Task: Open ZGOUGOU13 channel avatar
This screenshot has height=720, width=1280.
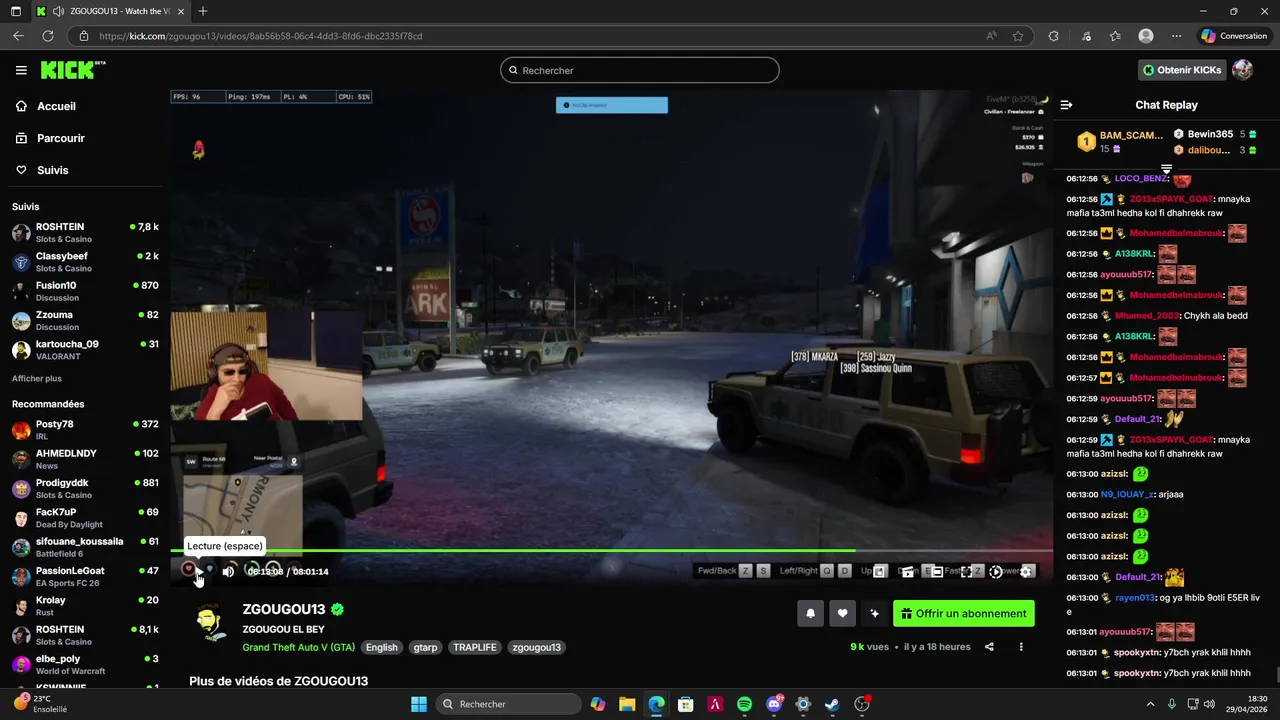Action: coord(209,623)
